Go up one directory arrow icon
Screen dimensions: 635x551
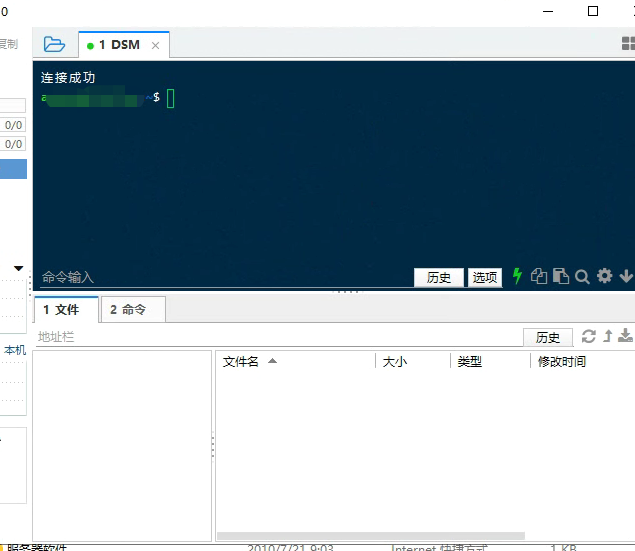[607, 336]
